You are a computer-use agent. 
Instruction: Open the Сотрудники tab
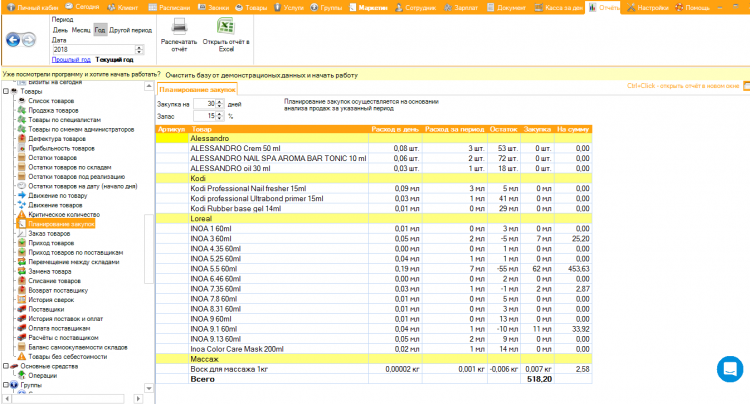click(x=415, y=7)
